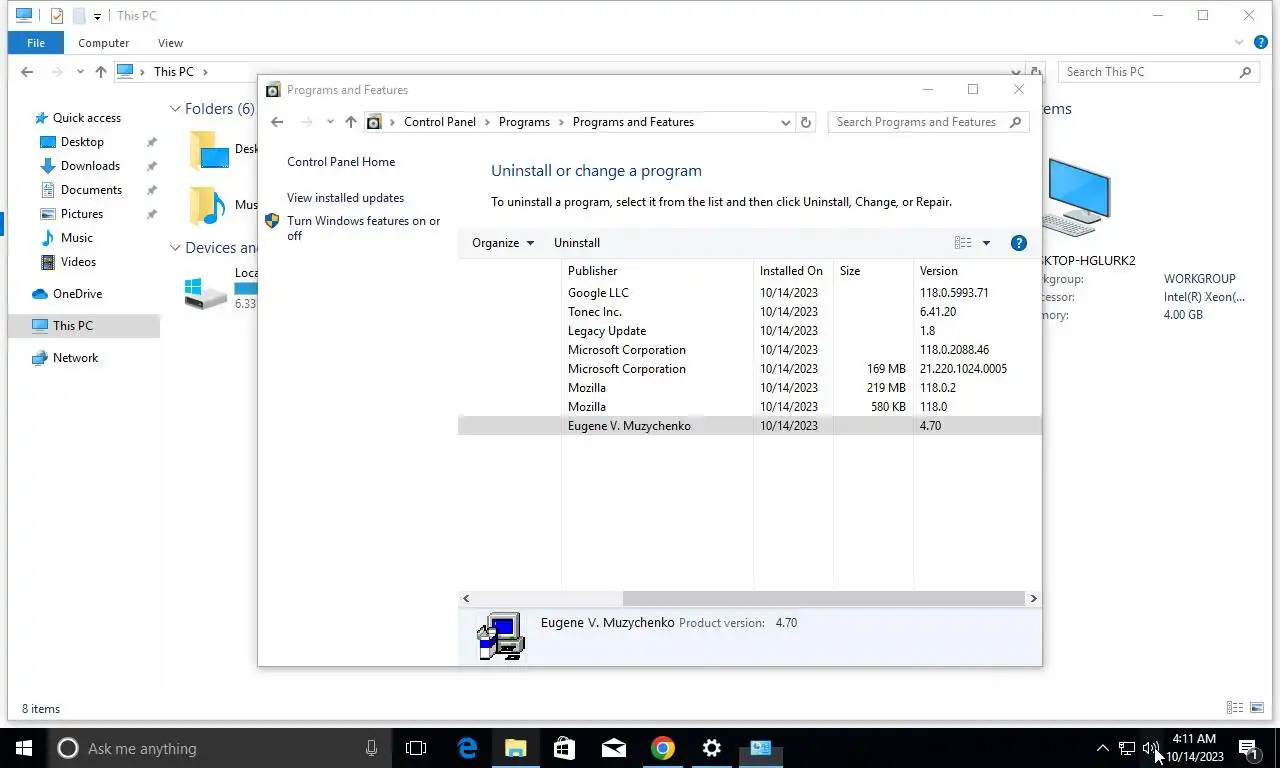The height and width of the screenshot is (768, 1280).
Task: Select the Tonec Inc. program row
Action: point(749,312)
